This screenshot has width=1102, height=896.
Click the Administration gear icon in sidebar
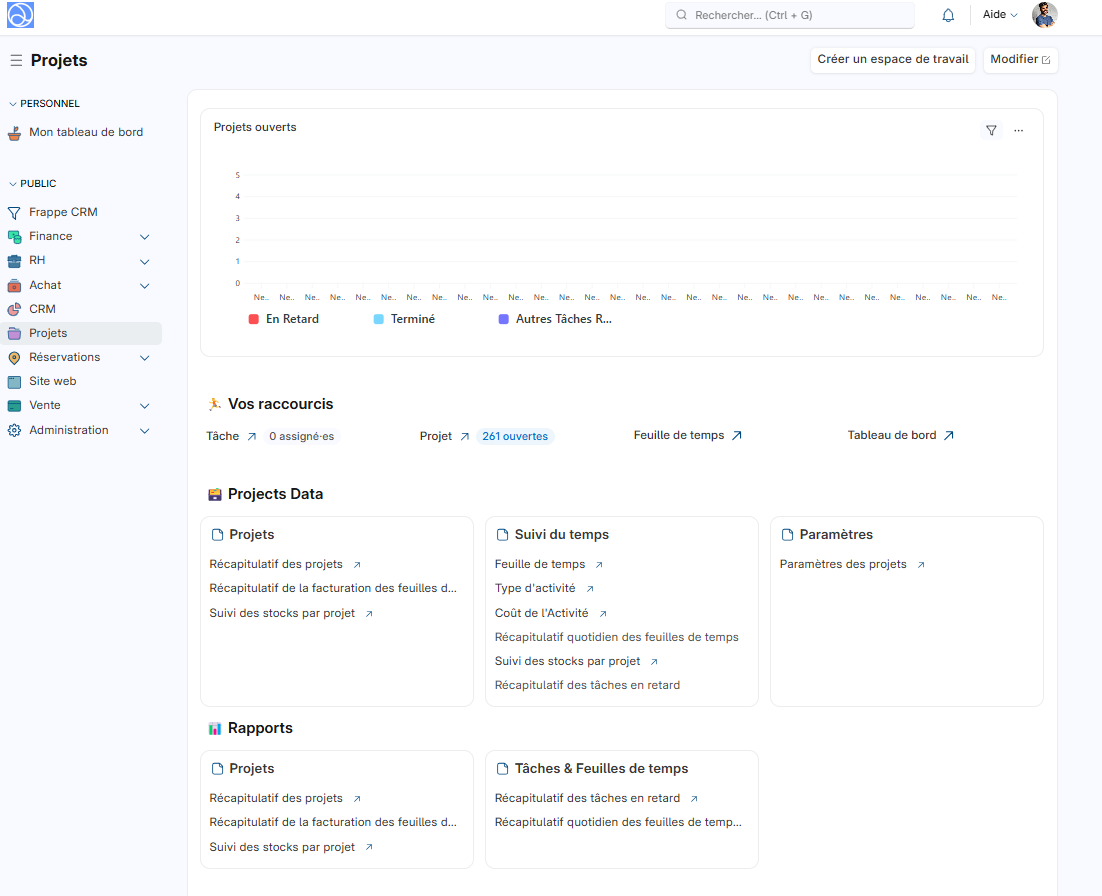click(x=14, y=430)
